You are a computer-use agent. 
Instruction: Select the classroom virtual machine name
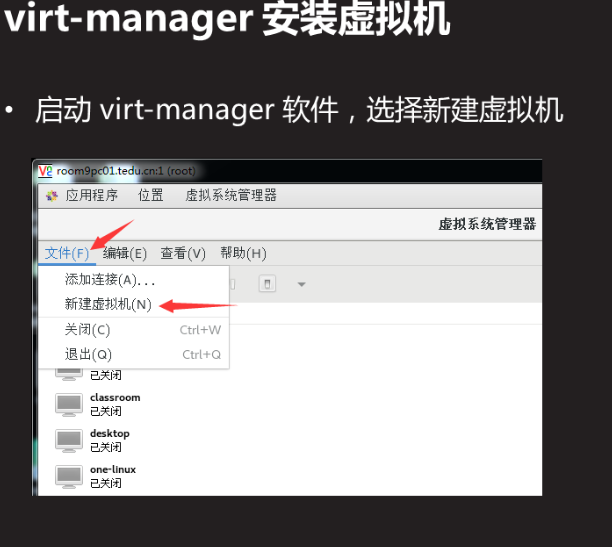click(x=115, y=397)
